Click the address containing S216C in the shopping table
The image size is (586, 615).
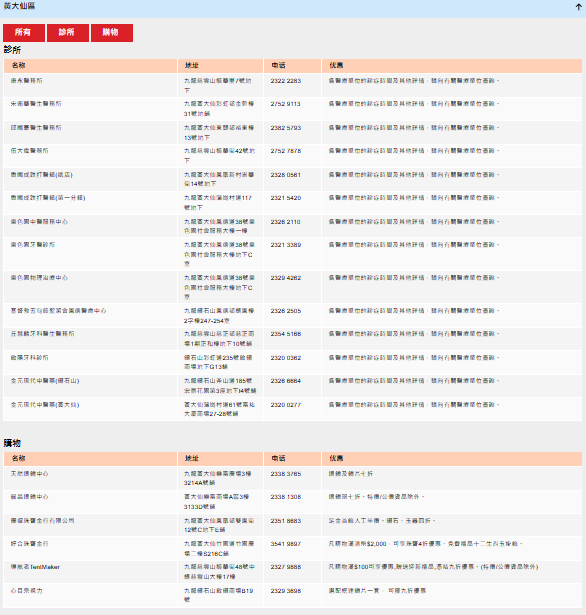pos(219,549)
